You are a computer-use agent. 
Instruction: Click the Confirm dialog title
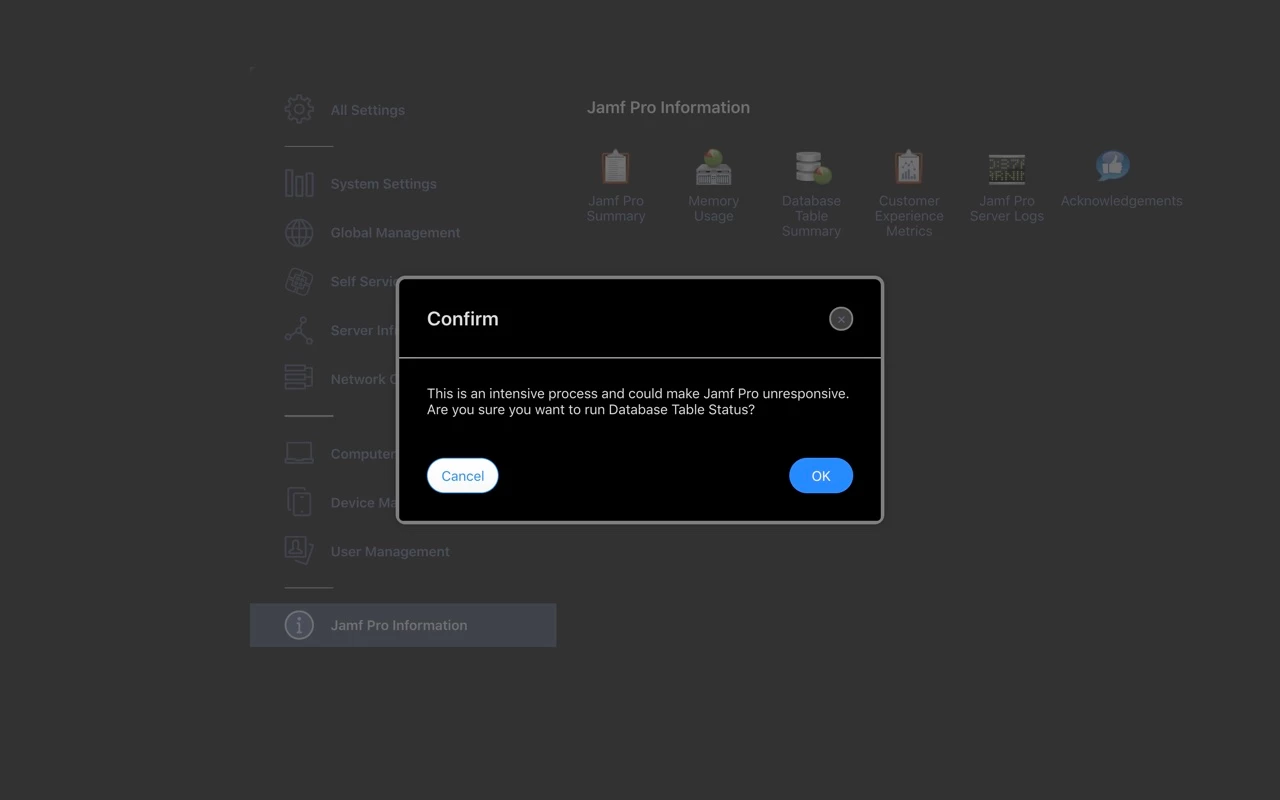pos(462,319)
